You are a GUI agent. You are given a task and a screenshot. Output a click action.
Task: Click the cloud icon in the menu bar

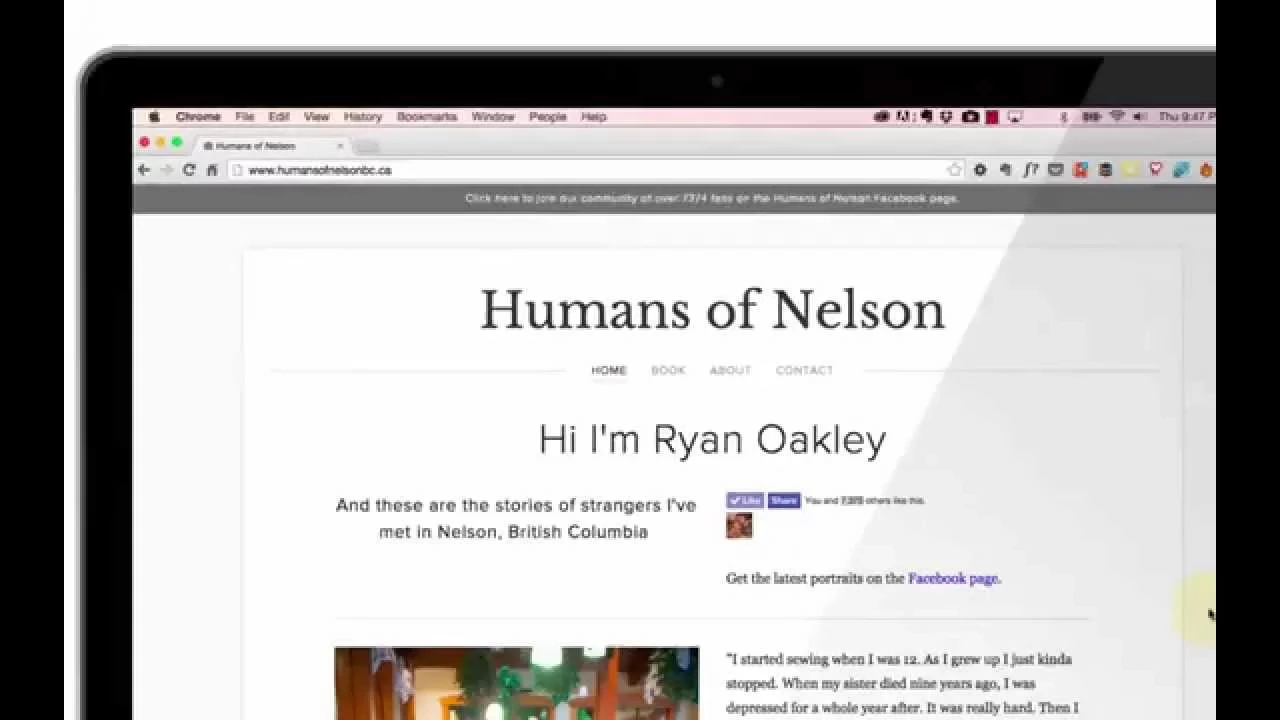coord(882,117)
